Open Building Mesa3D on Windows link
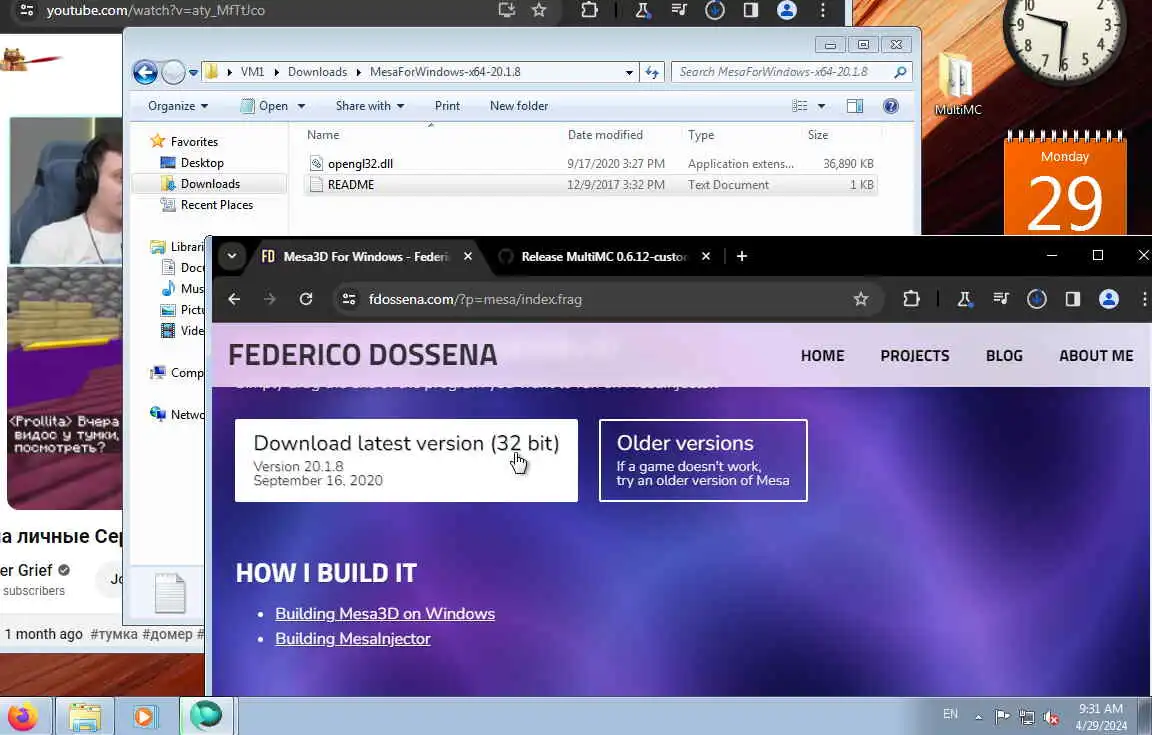Viewport: 1152px width, 735px height. (x=385, y=614)
